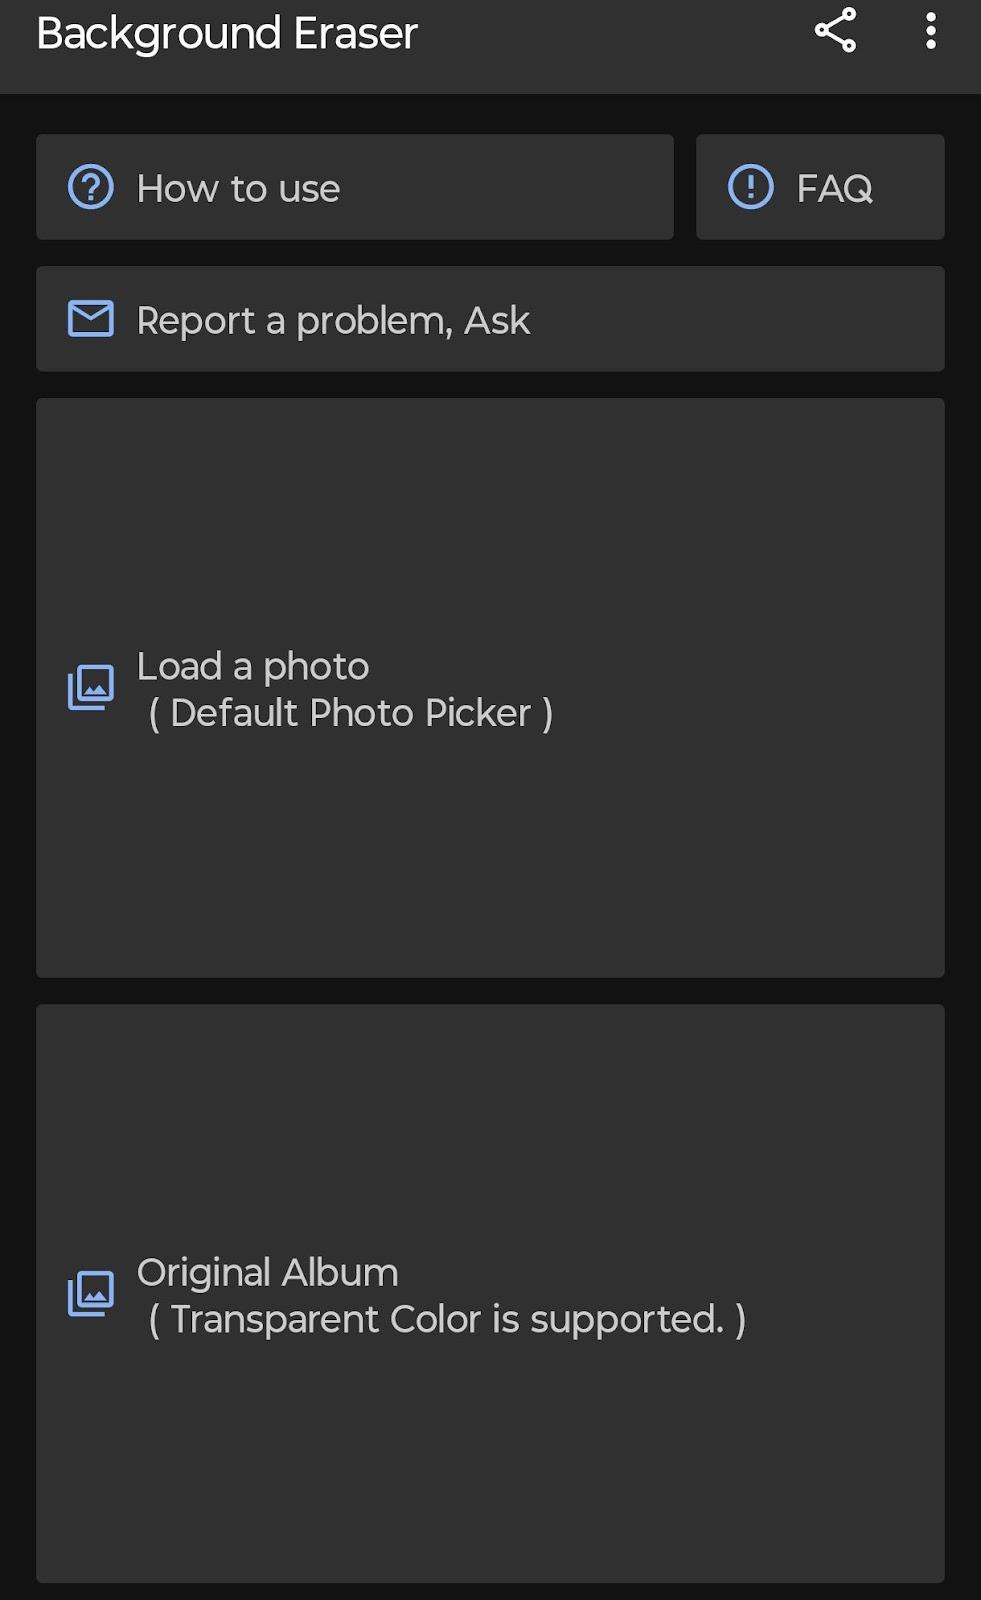Open the Original Album label
The height and width of the screenshot is (1600, 981).
(x=267, y=1273)
